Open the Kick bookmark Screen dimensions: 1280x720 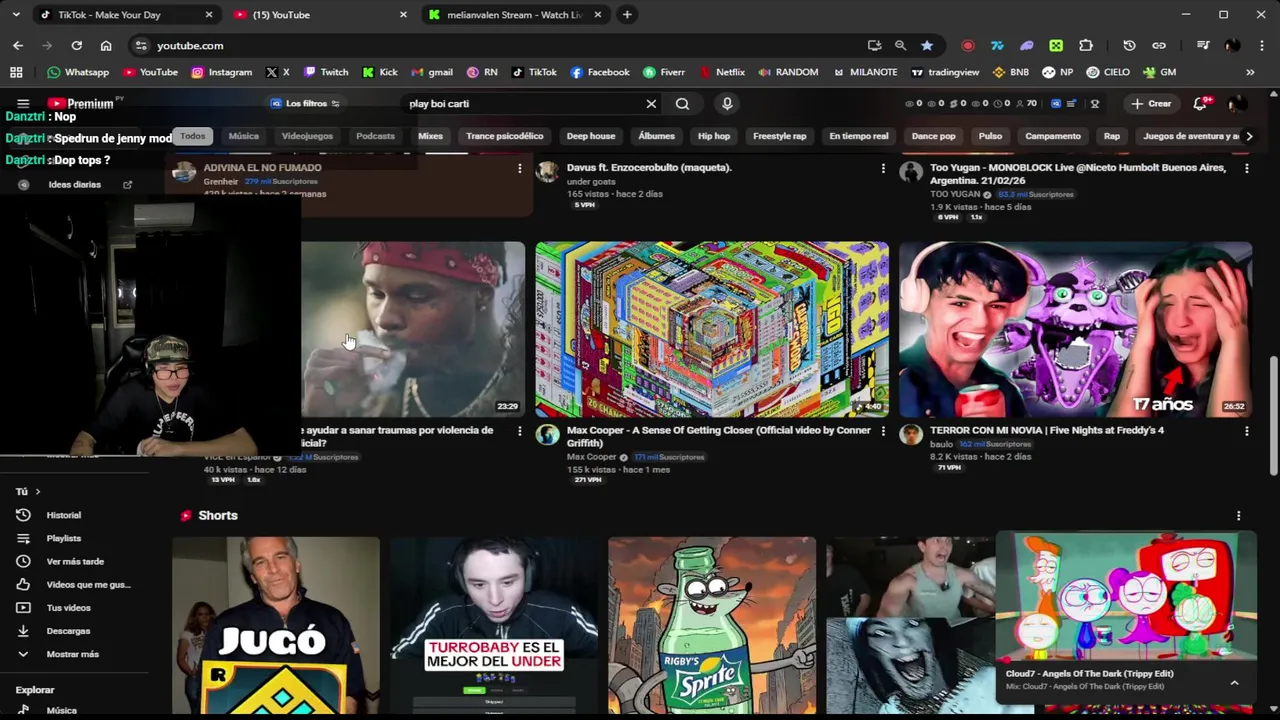coord(380,72)
